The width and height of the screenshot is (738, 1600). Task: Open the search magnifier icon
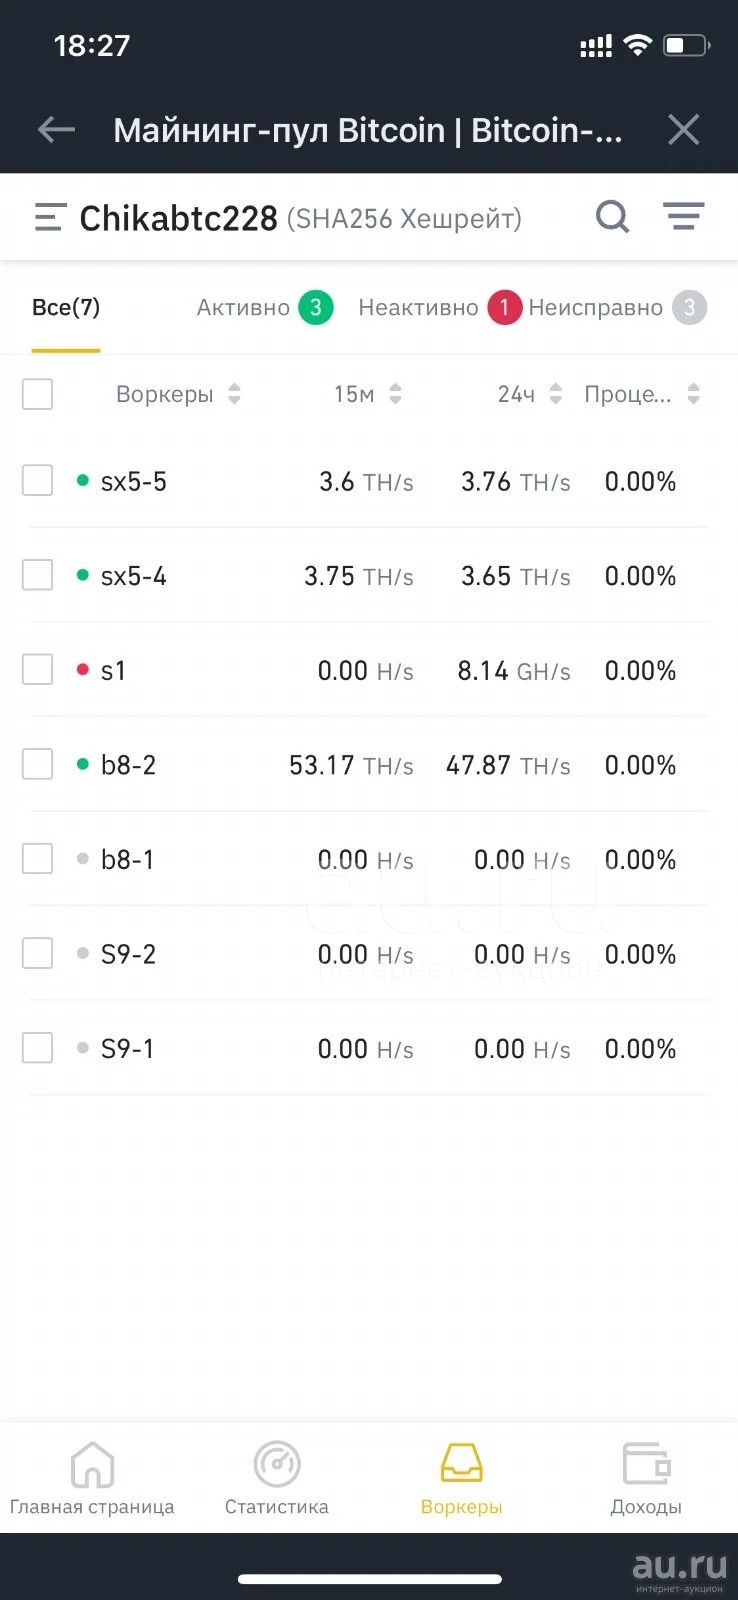pyautogui.click(x=613, y=216)
